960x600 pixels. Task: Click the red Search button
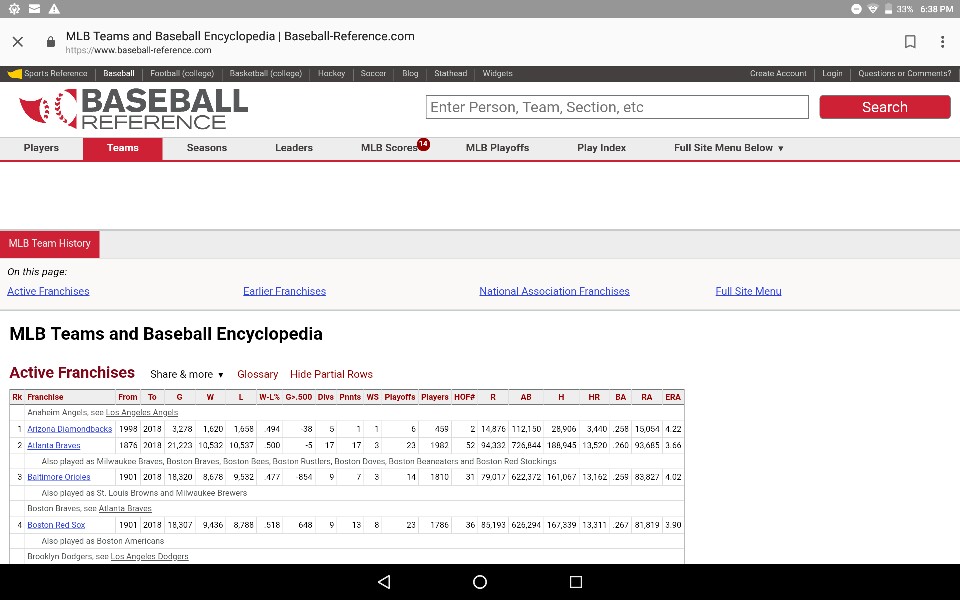[884, 107]
